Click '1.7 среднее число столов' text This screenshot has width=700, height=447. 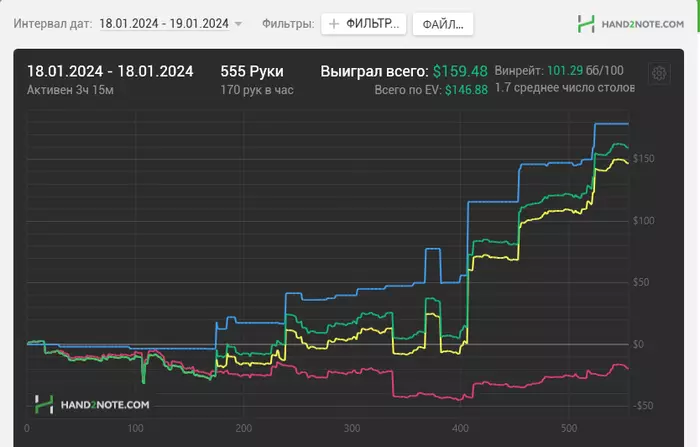click(565, 88)
